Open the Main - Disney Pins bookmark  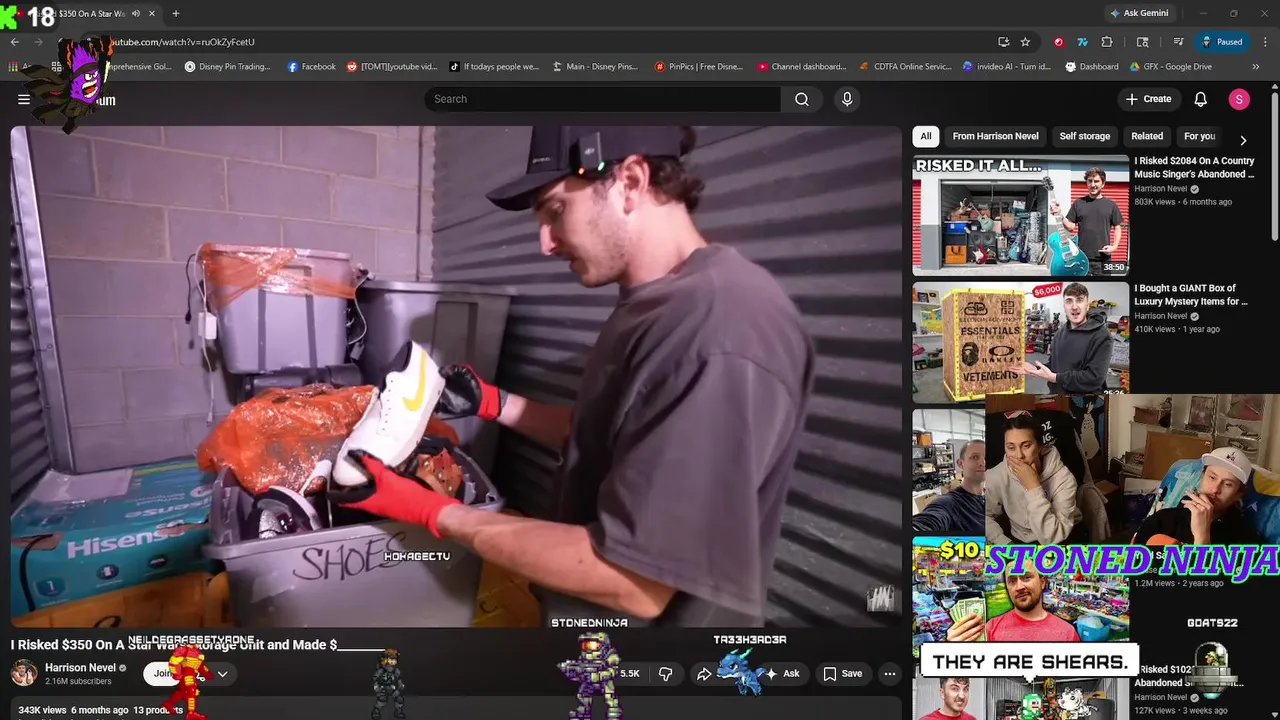pos(596,67)
